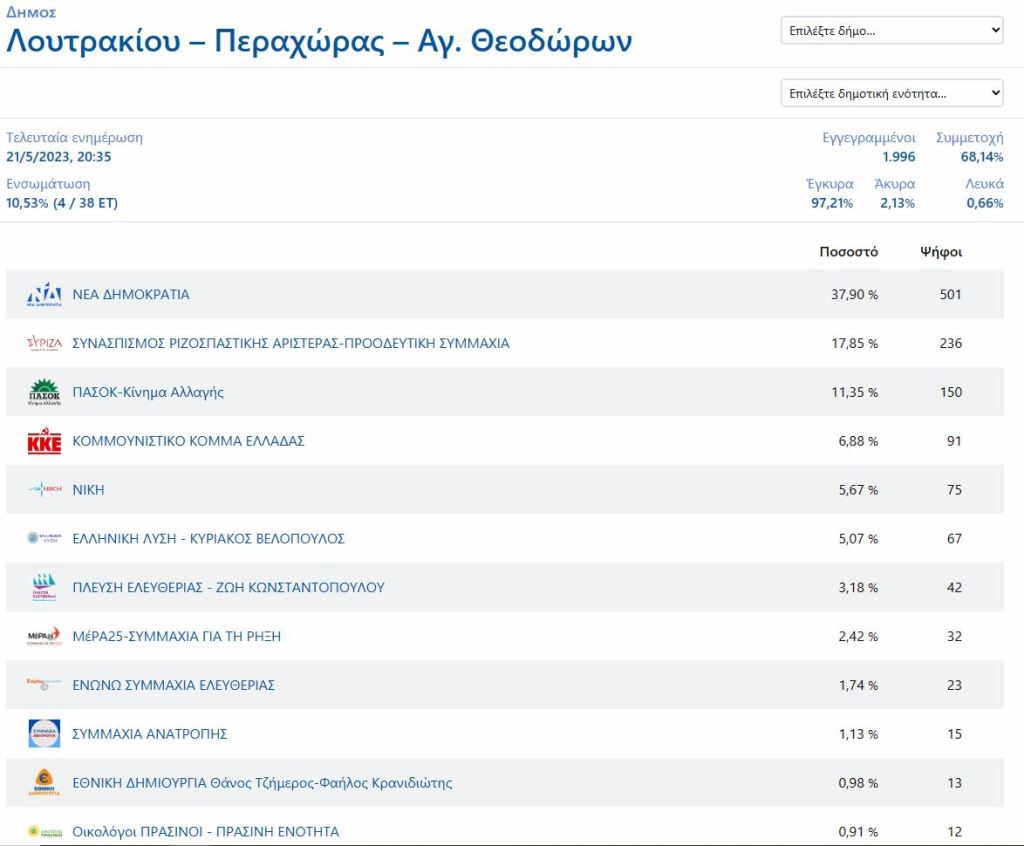This screenshot has width=1024, height=846.
Task: Open the 'Επιλέξτε δημοτική ενότητα...' dropdown
Action: point(891,94)
